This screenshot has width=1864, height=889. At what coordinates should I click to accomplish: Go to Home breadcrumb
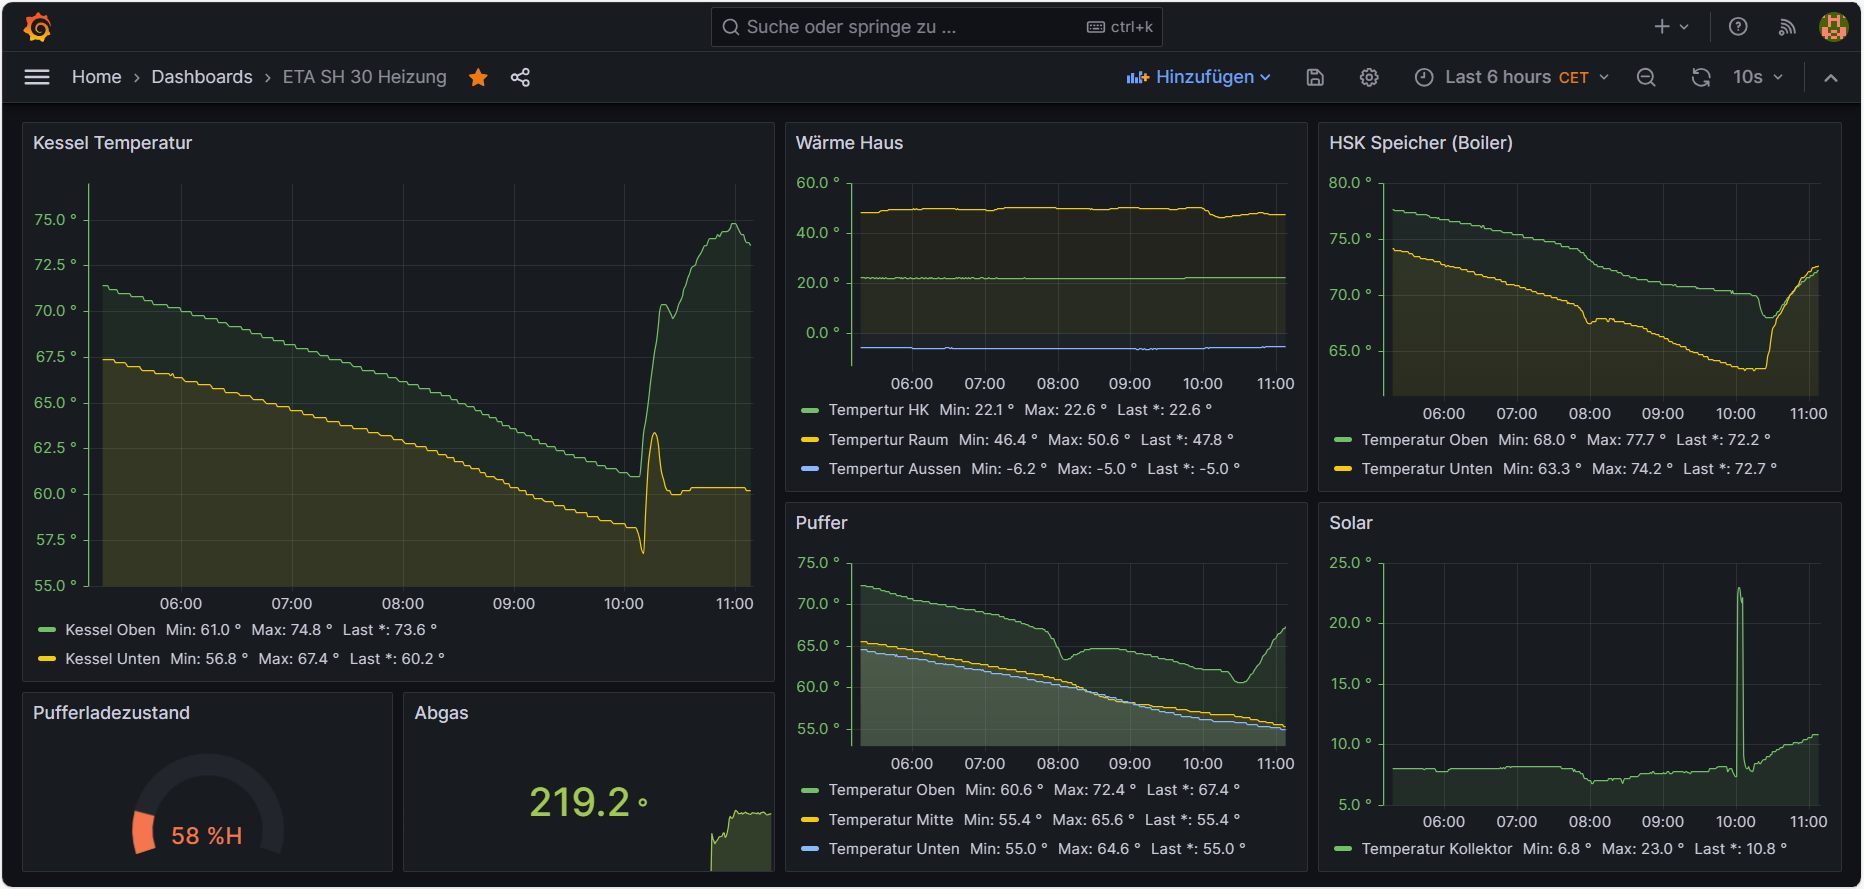(x=96, y=77)
